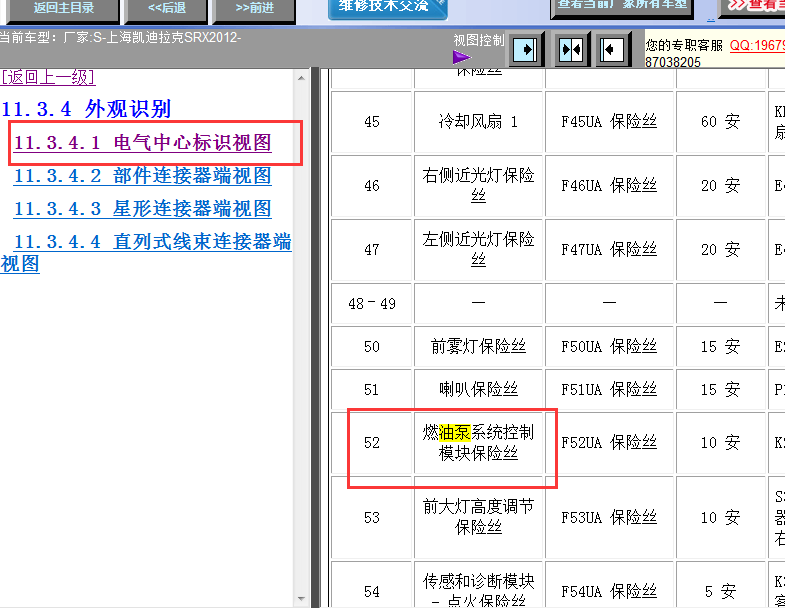
Task: Select the cell 右侧近光灯保险丝
Action: [478, 186]
